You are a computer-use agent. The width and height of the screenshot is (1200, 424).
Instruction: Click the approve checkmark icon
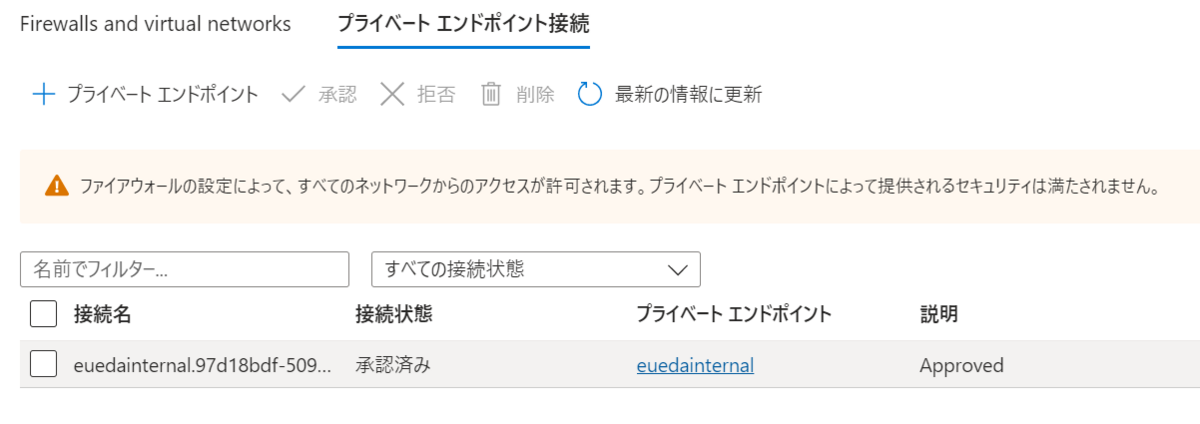293,95
